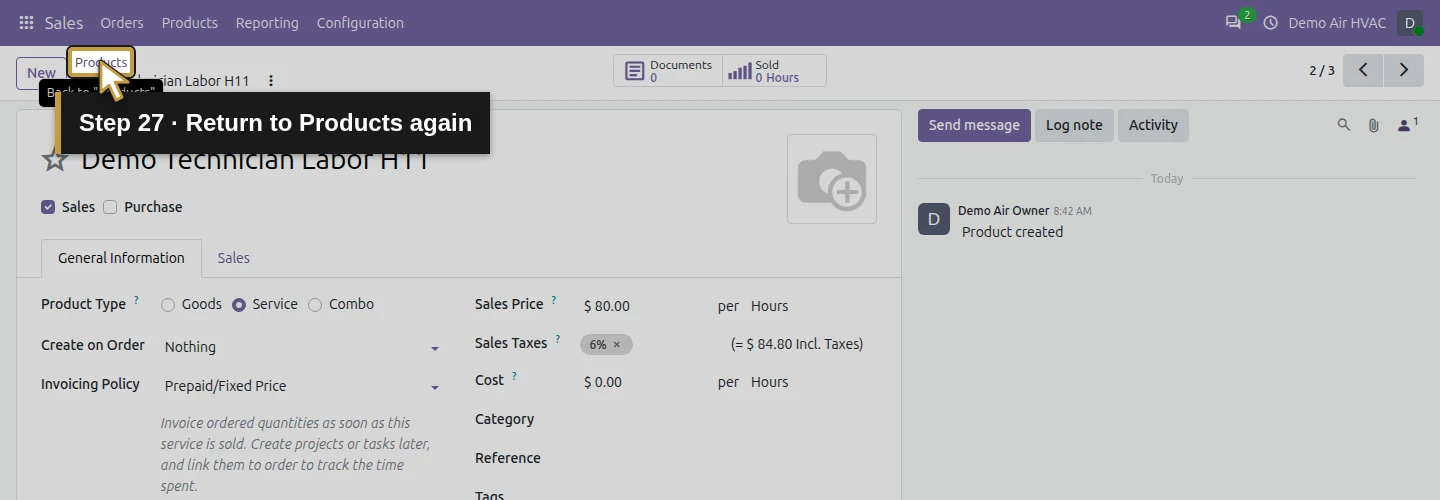Show followers icon
Screen dimensions: 1440x500
[x=1407, y=125]
